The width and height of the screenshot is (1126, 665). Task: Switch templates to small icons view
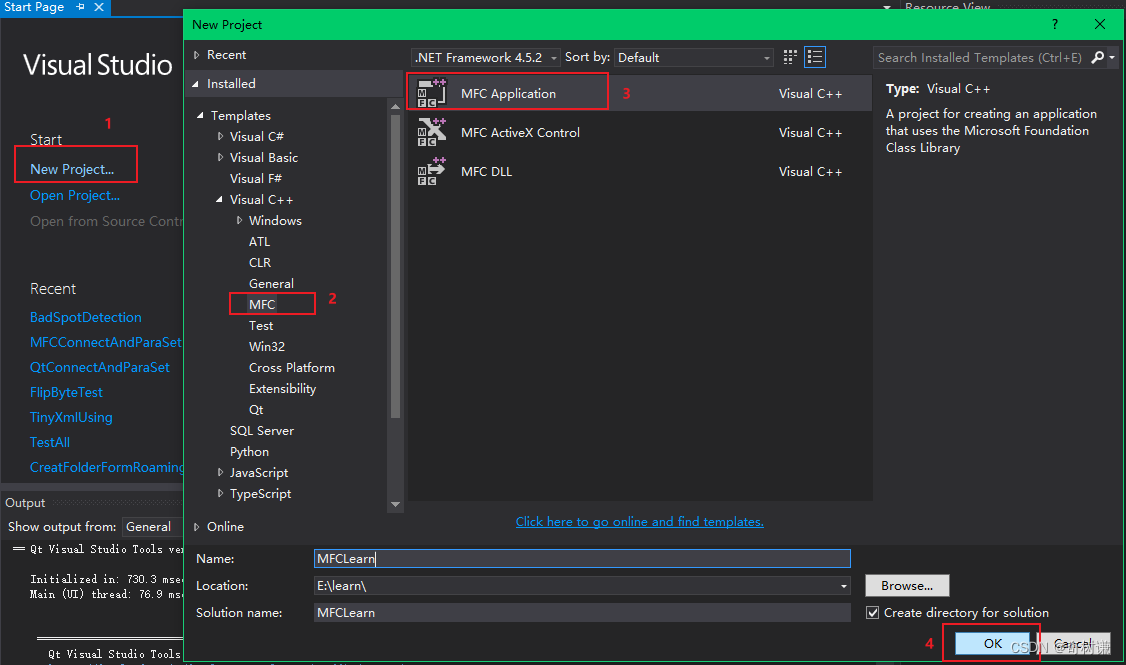click(x=790, y=57)
